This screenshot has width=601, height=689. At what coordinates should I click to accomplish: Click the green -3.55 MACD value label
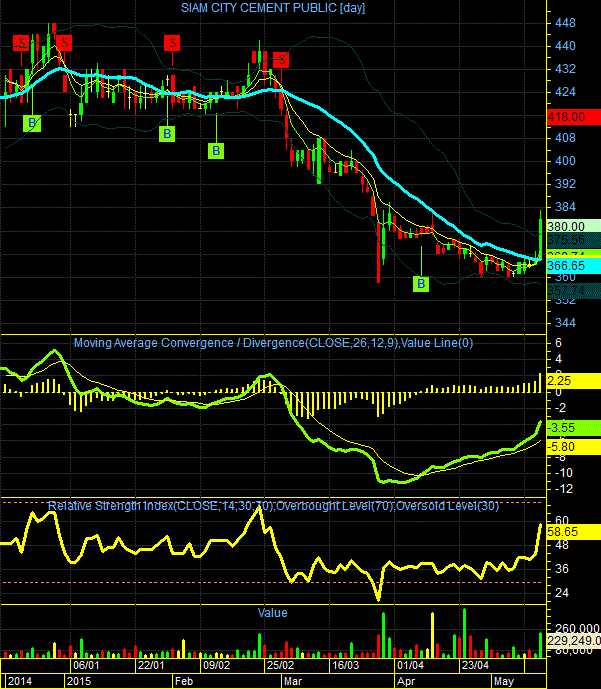[574, 428]
